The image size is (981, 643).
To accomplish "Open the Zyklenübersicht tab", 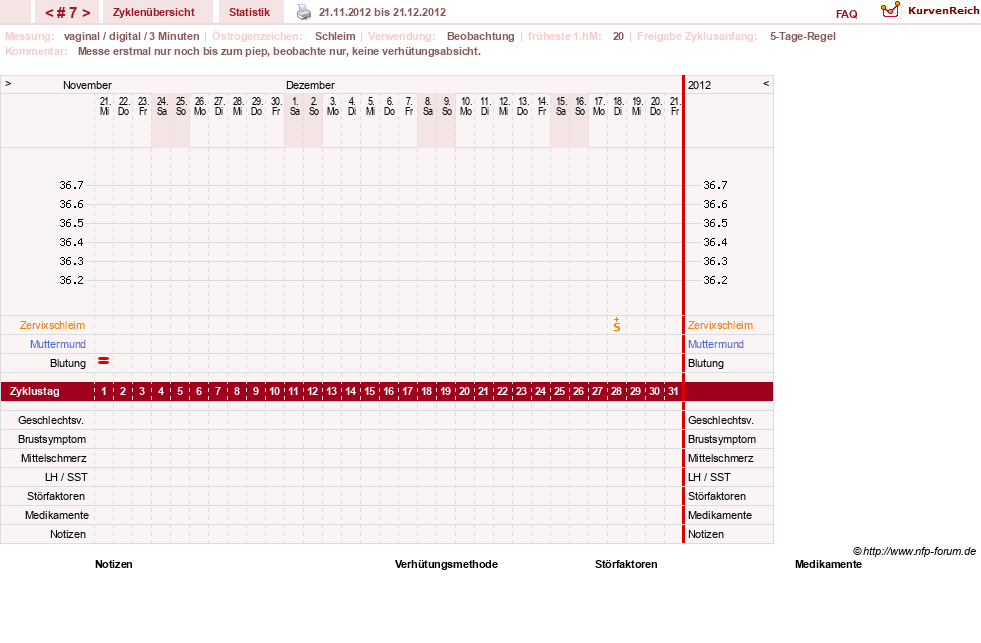I will click(x=153, y=12).
